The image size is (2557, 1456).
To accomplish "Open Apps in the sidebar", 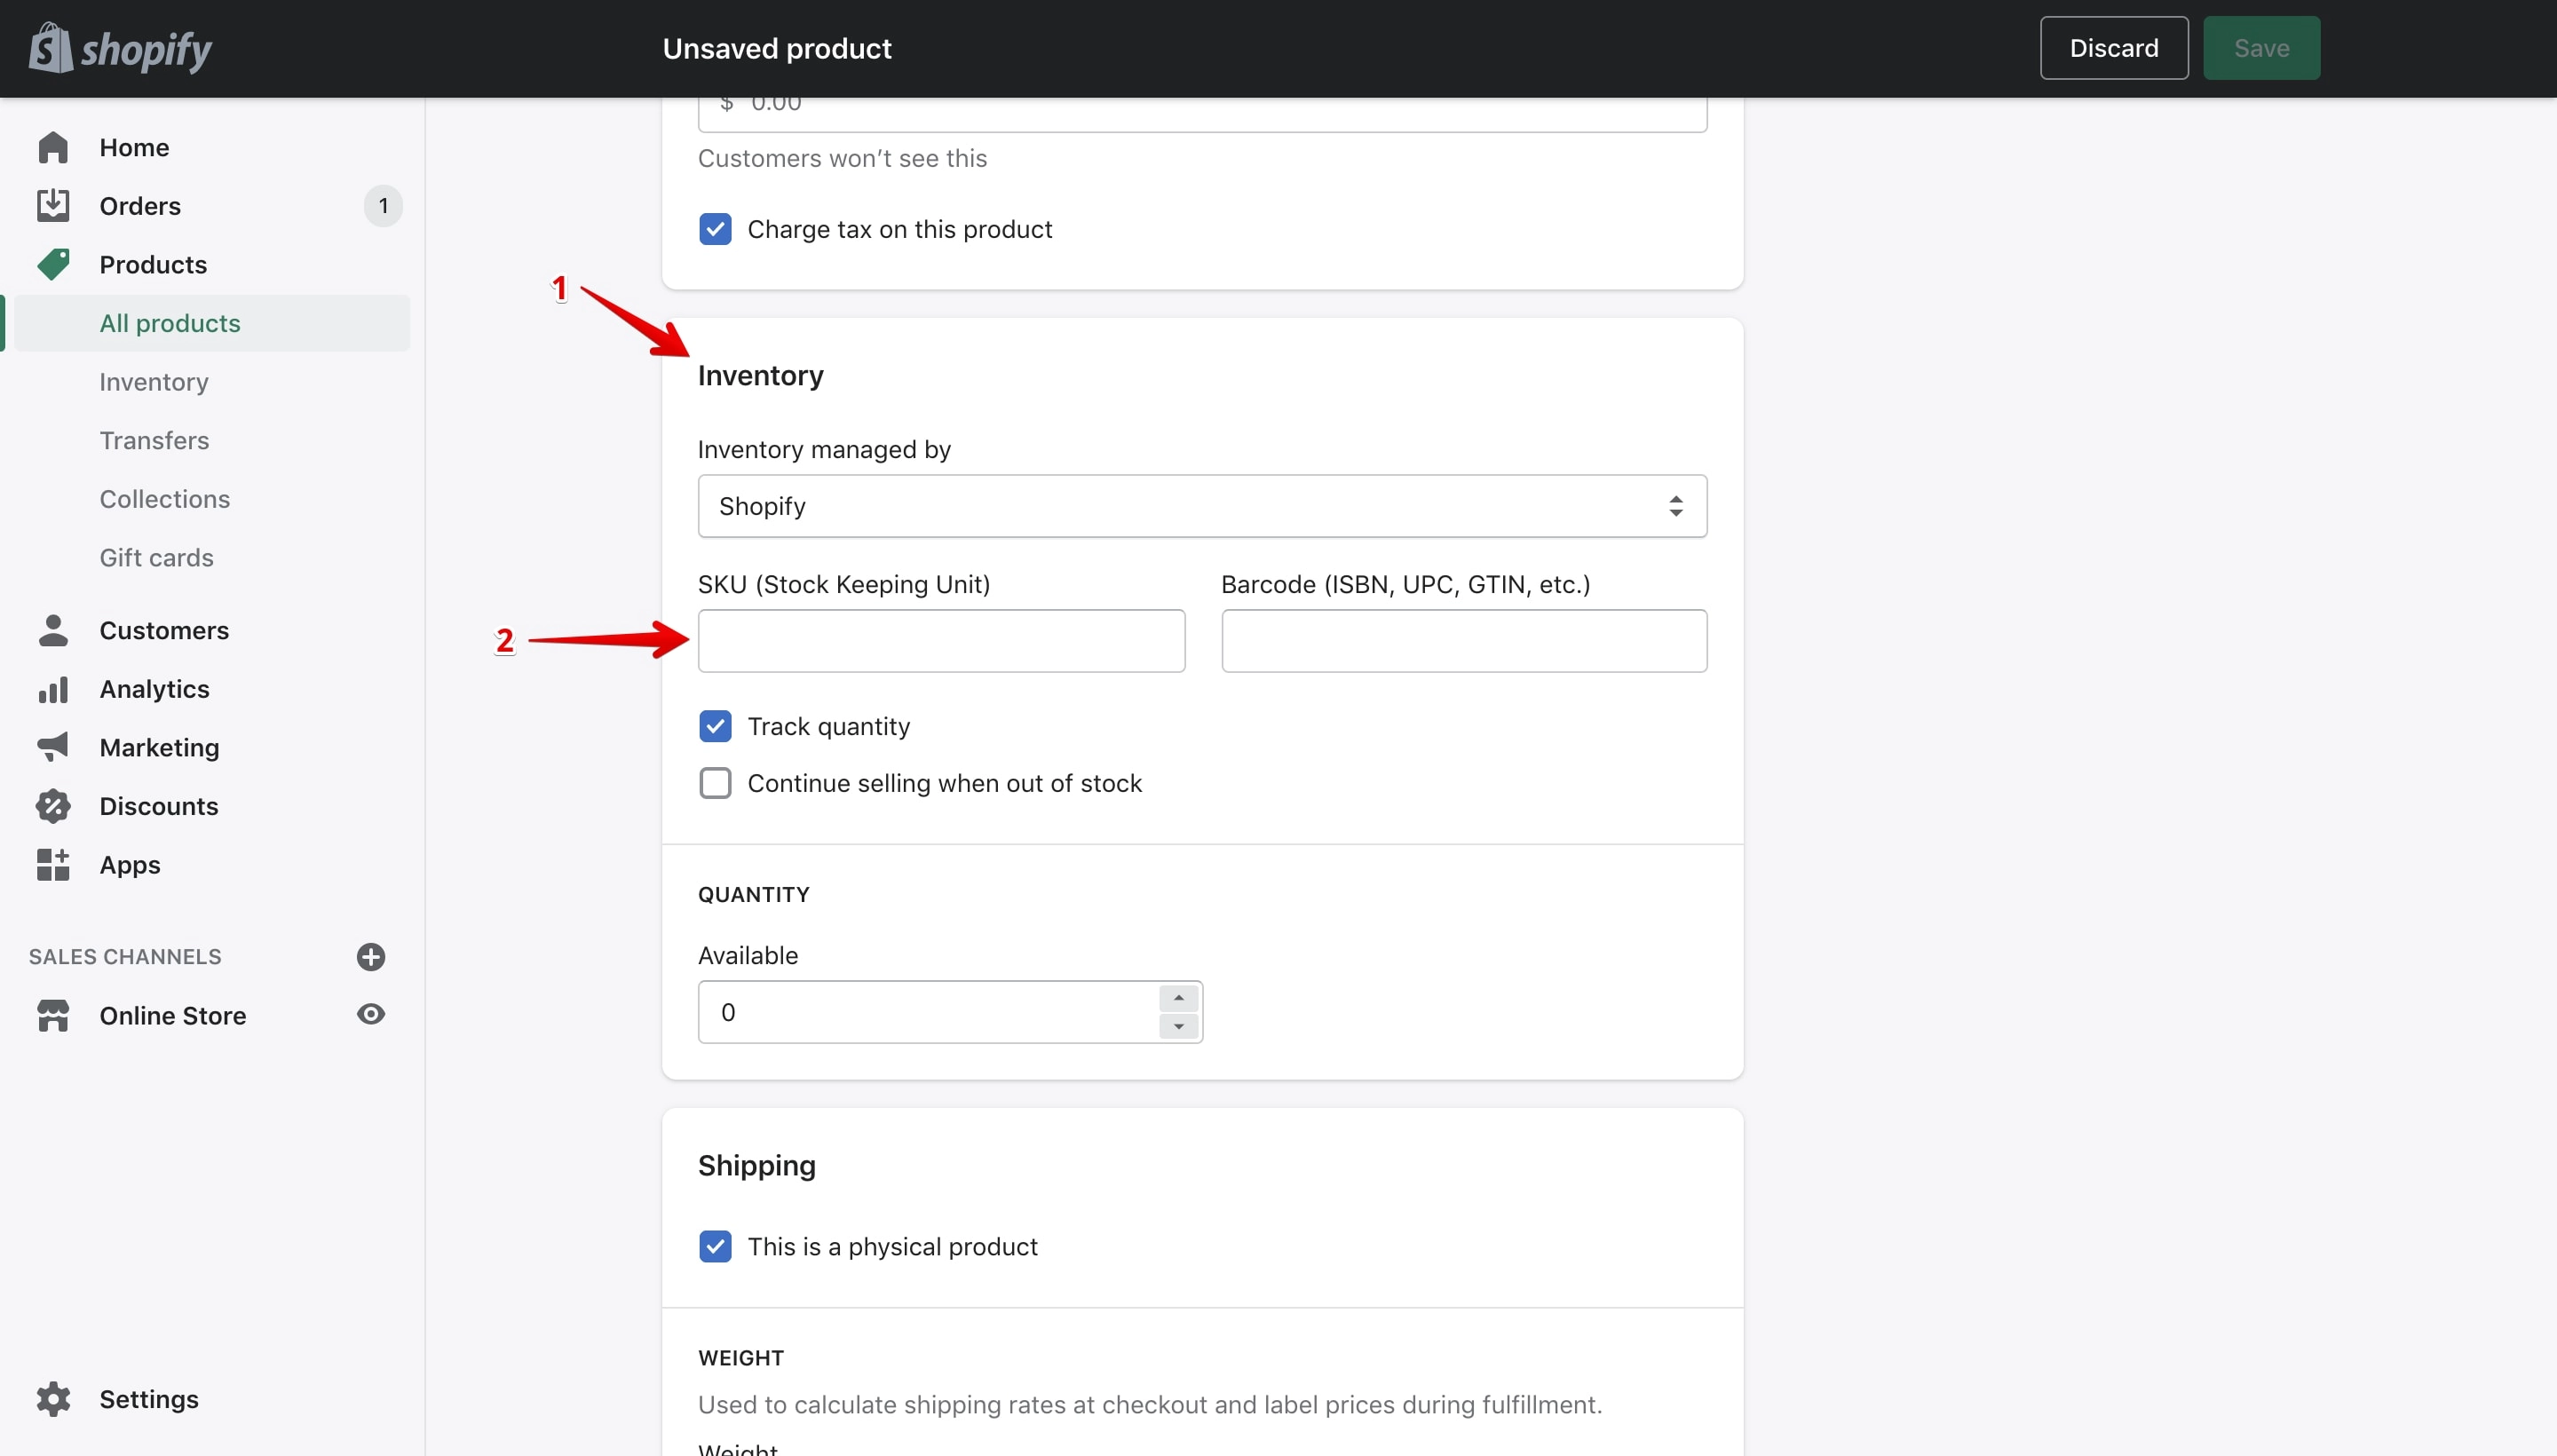I will [130, 864].
